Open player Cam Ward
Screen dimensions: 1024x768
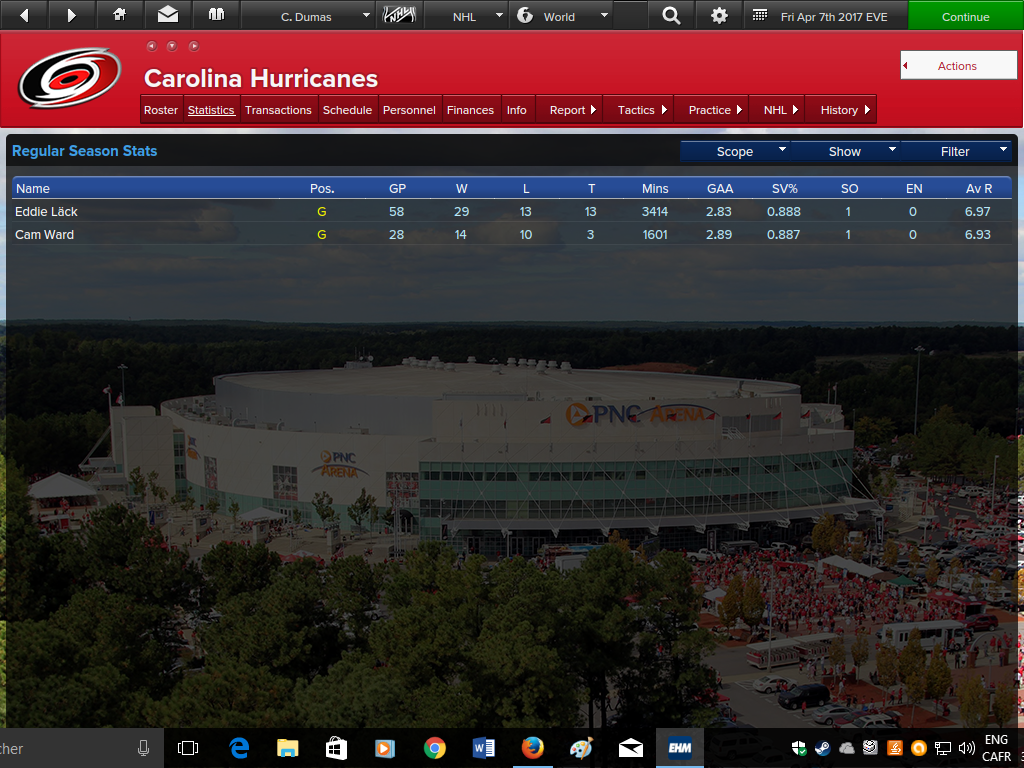coord(44,234)
